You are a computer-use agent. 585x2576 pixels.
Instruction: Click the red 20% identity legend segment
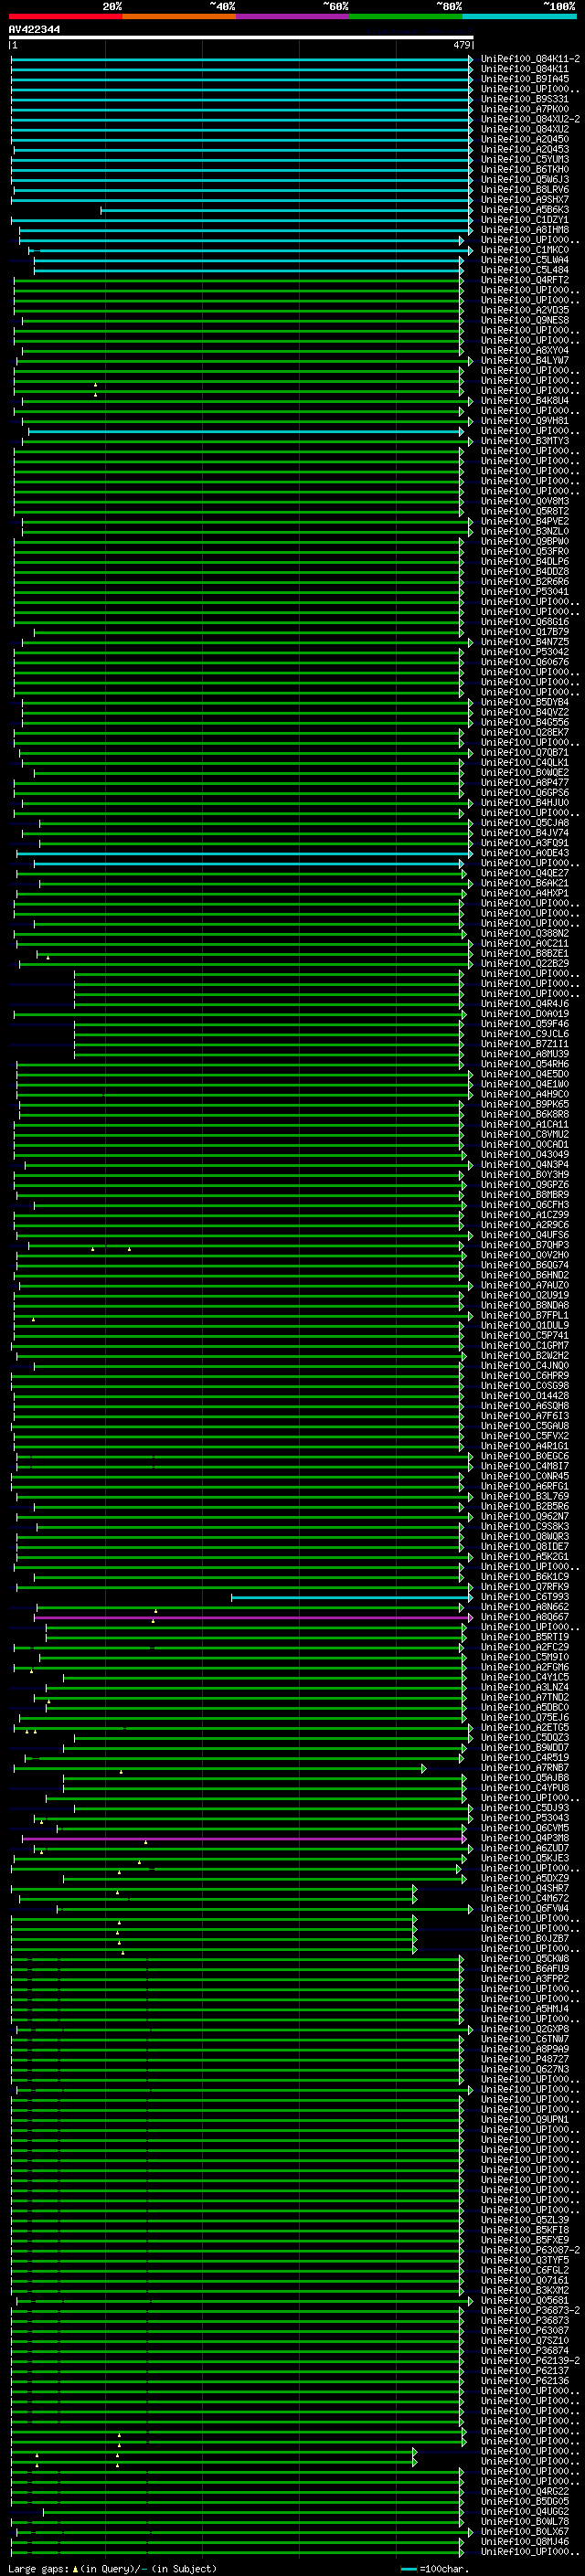pyautogui.click(x=66, y=16)
